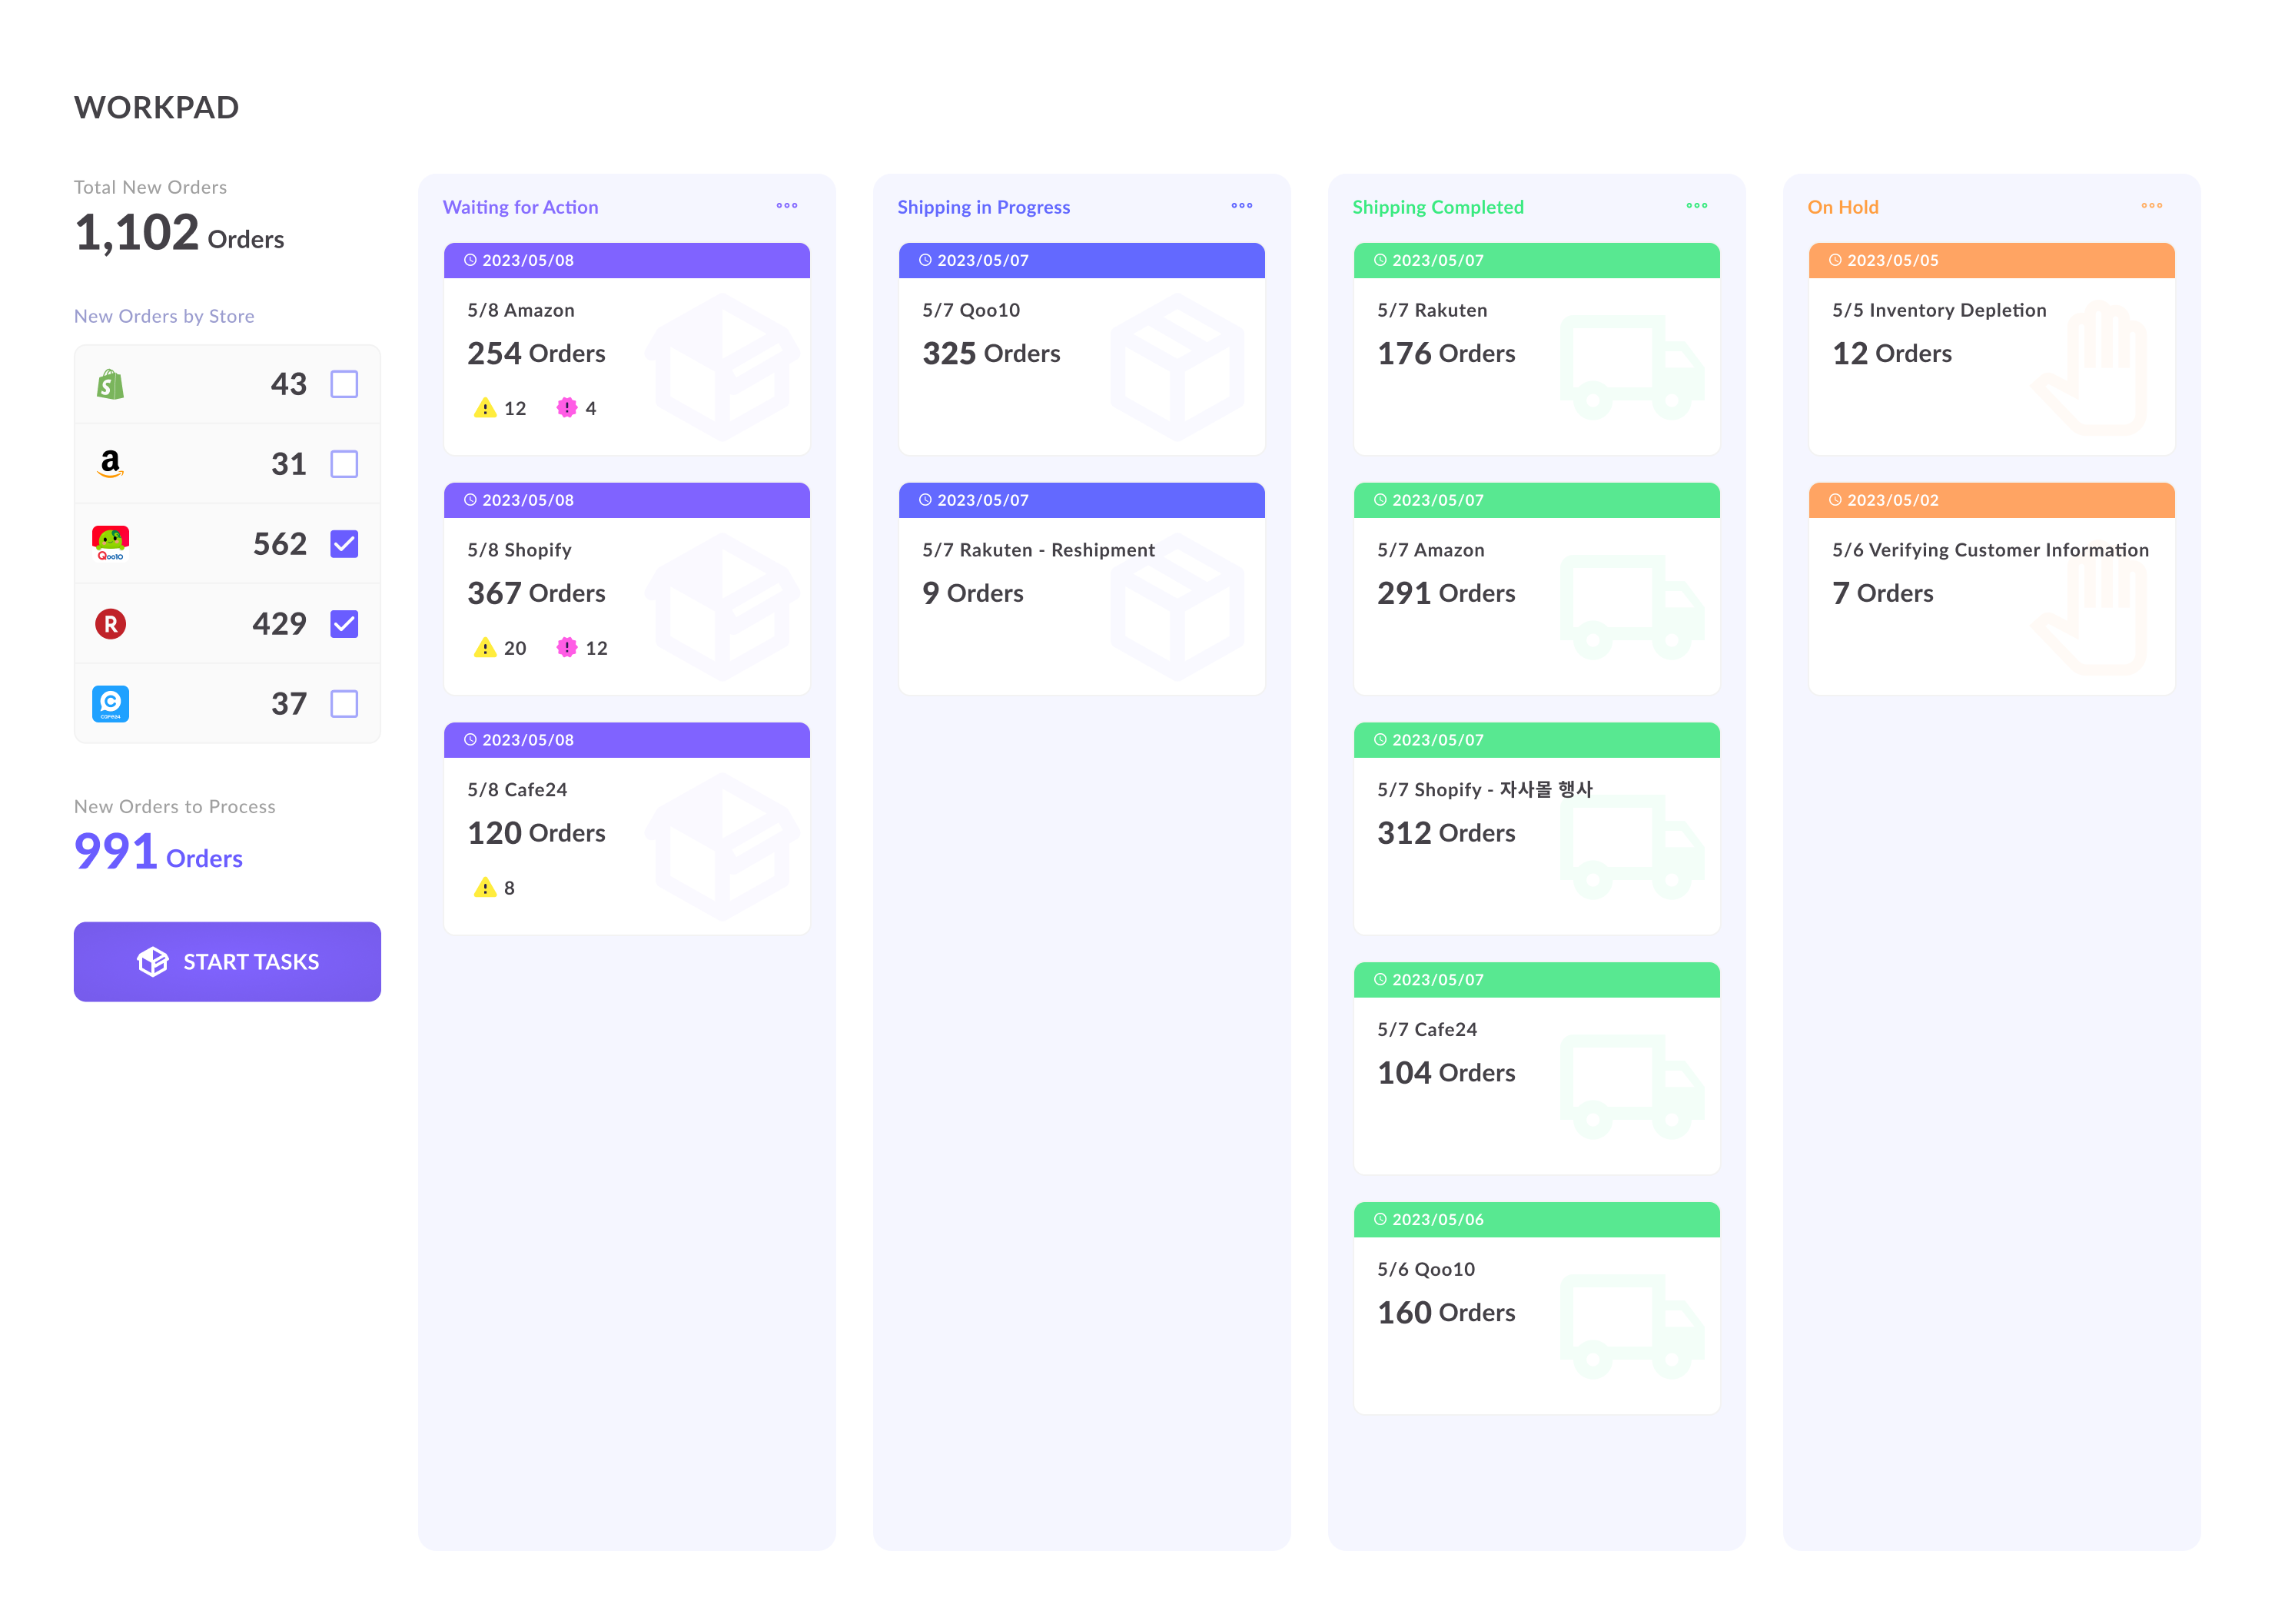This screenshot has width=2275, height=1624.
Task: Uncheck the Qoo10 562 orders checkbox
Action: [x=344, y=544]
